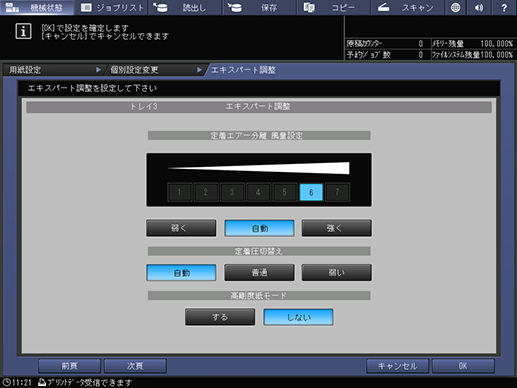Screen dimensions: 517x388
Task: Set air volume level 6
Action: pos(311,192)
